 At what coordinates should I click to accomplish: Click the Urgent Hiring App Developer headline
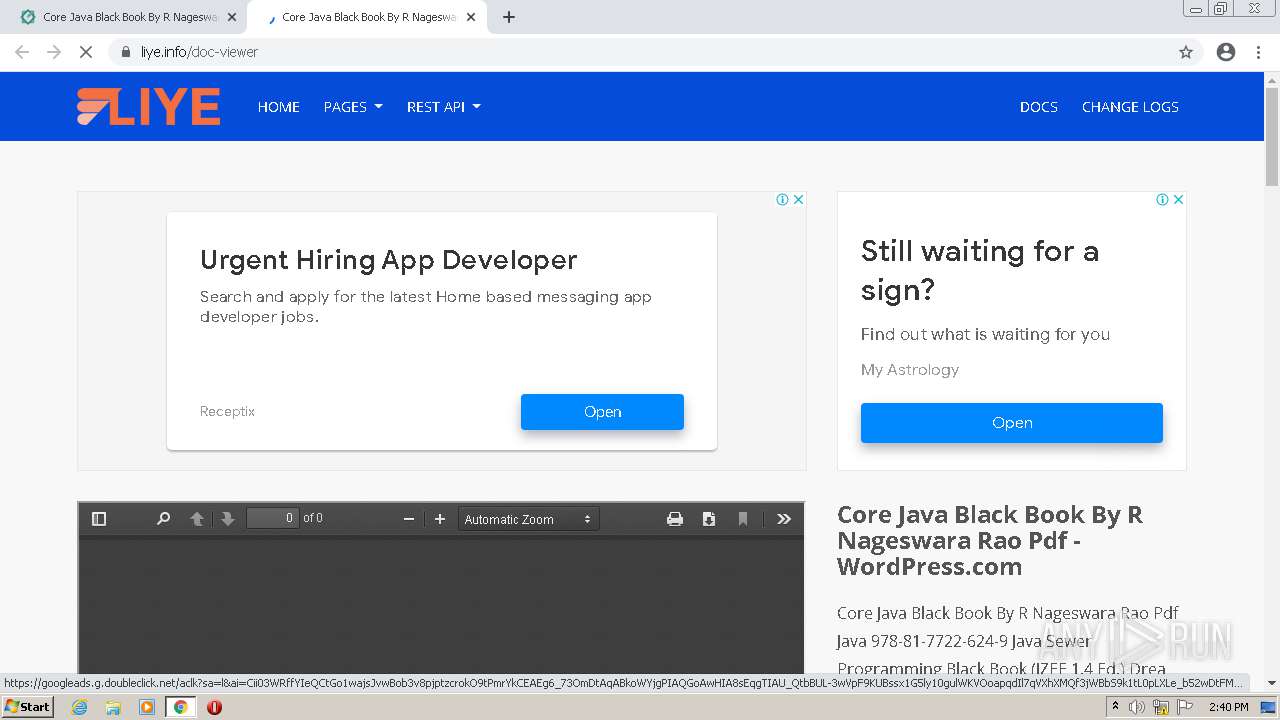click(x=389, y=260)
